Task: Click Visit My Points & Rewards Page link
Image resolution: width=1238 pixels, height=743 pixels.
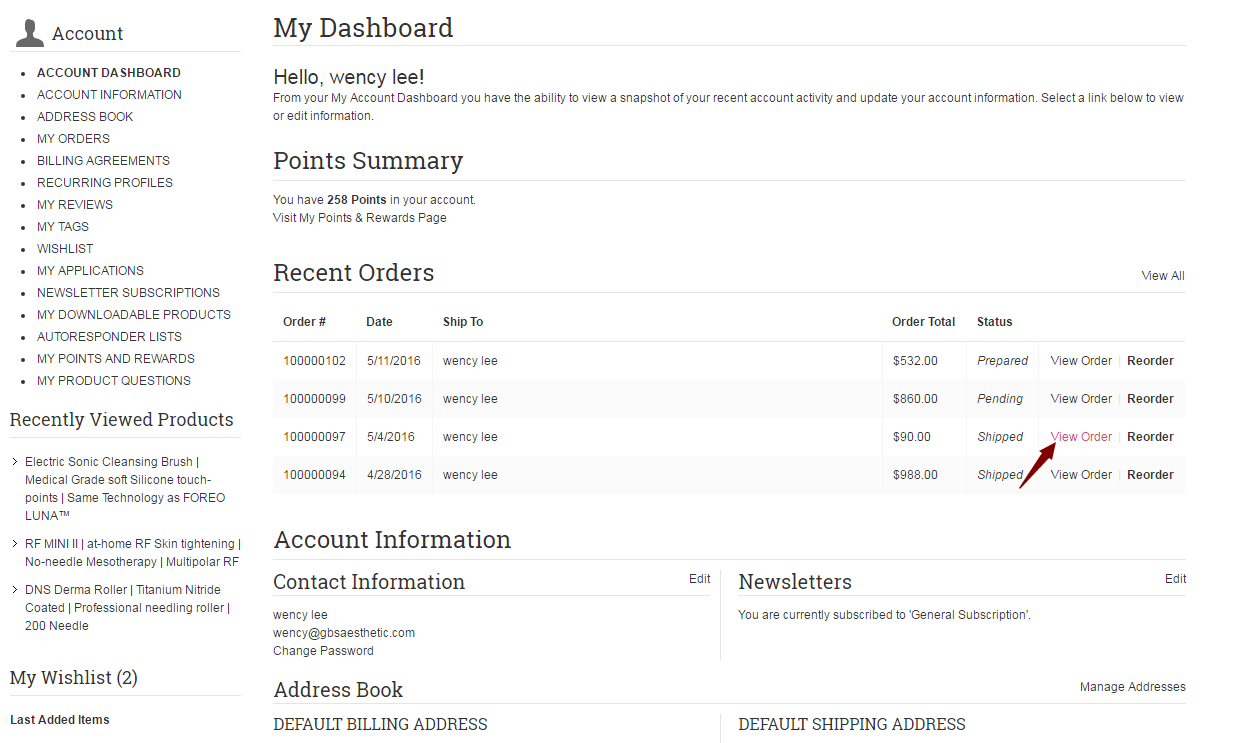Action: tap(360, 218)
